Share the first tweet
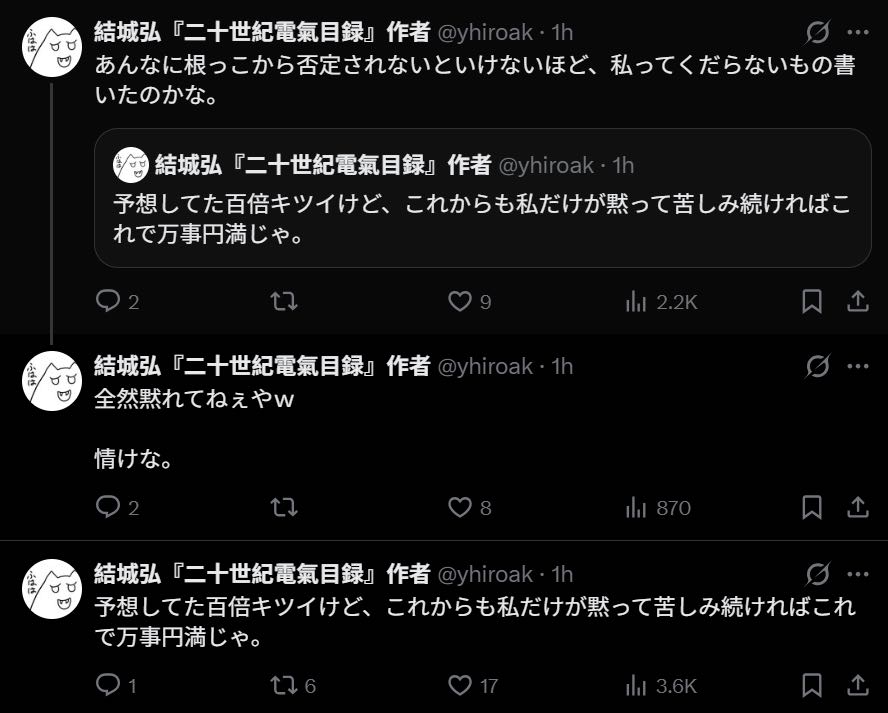 [x=858, y=301]
